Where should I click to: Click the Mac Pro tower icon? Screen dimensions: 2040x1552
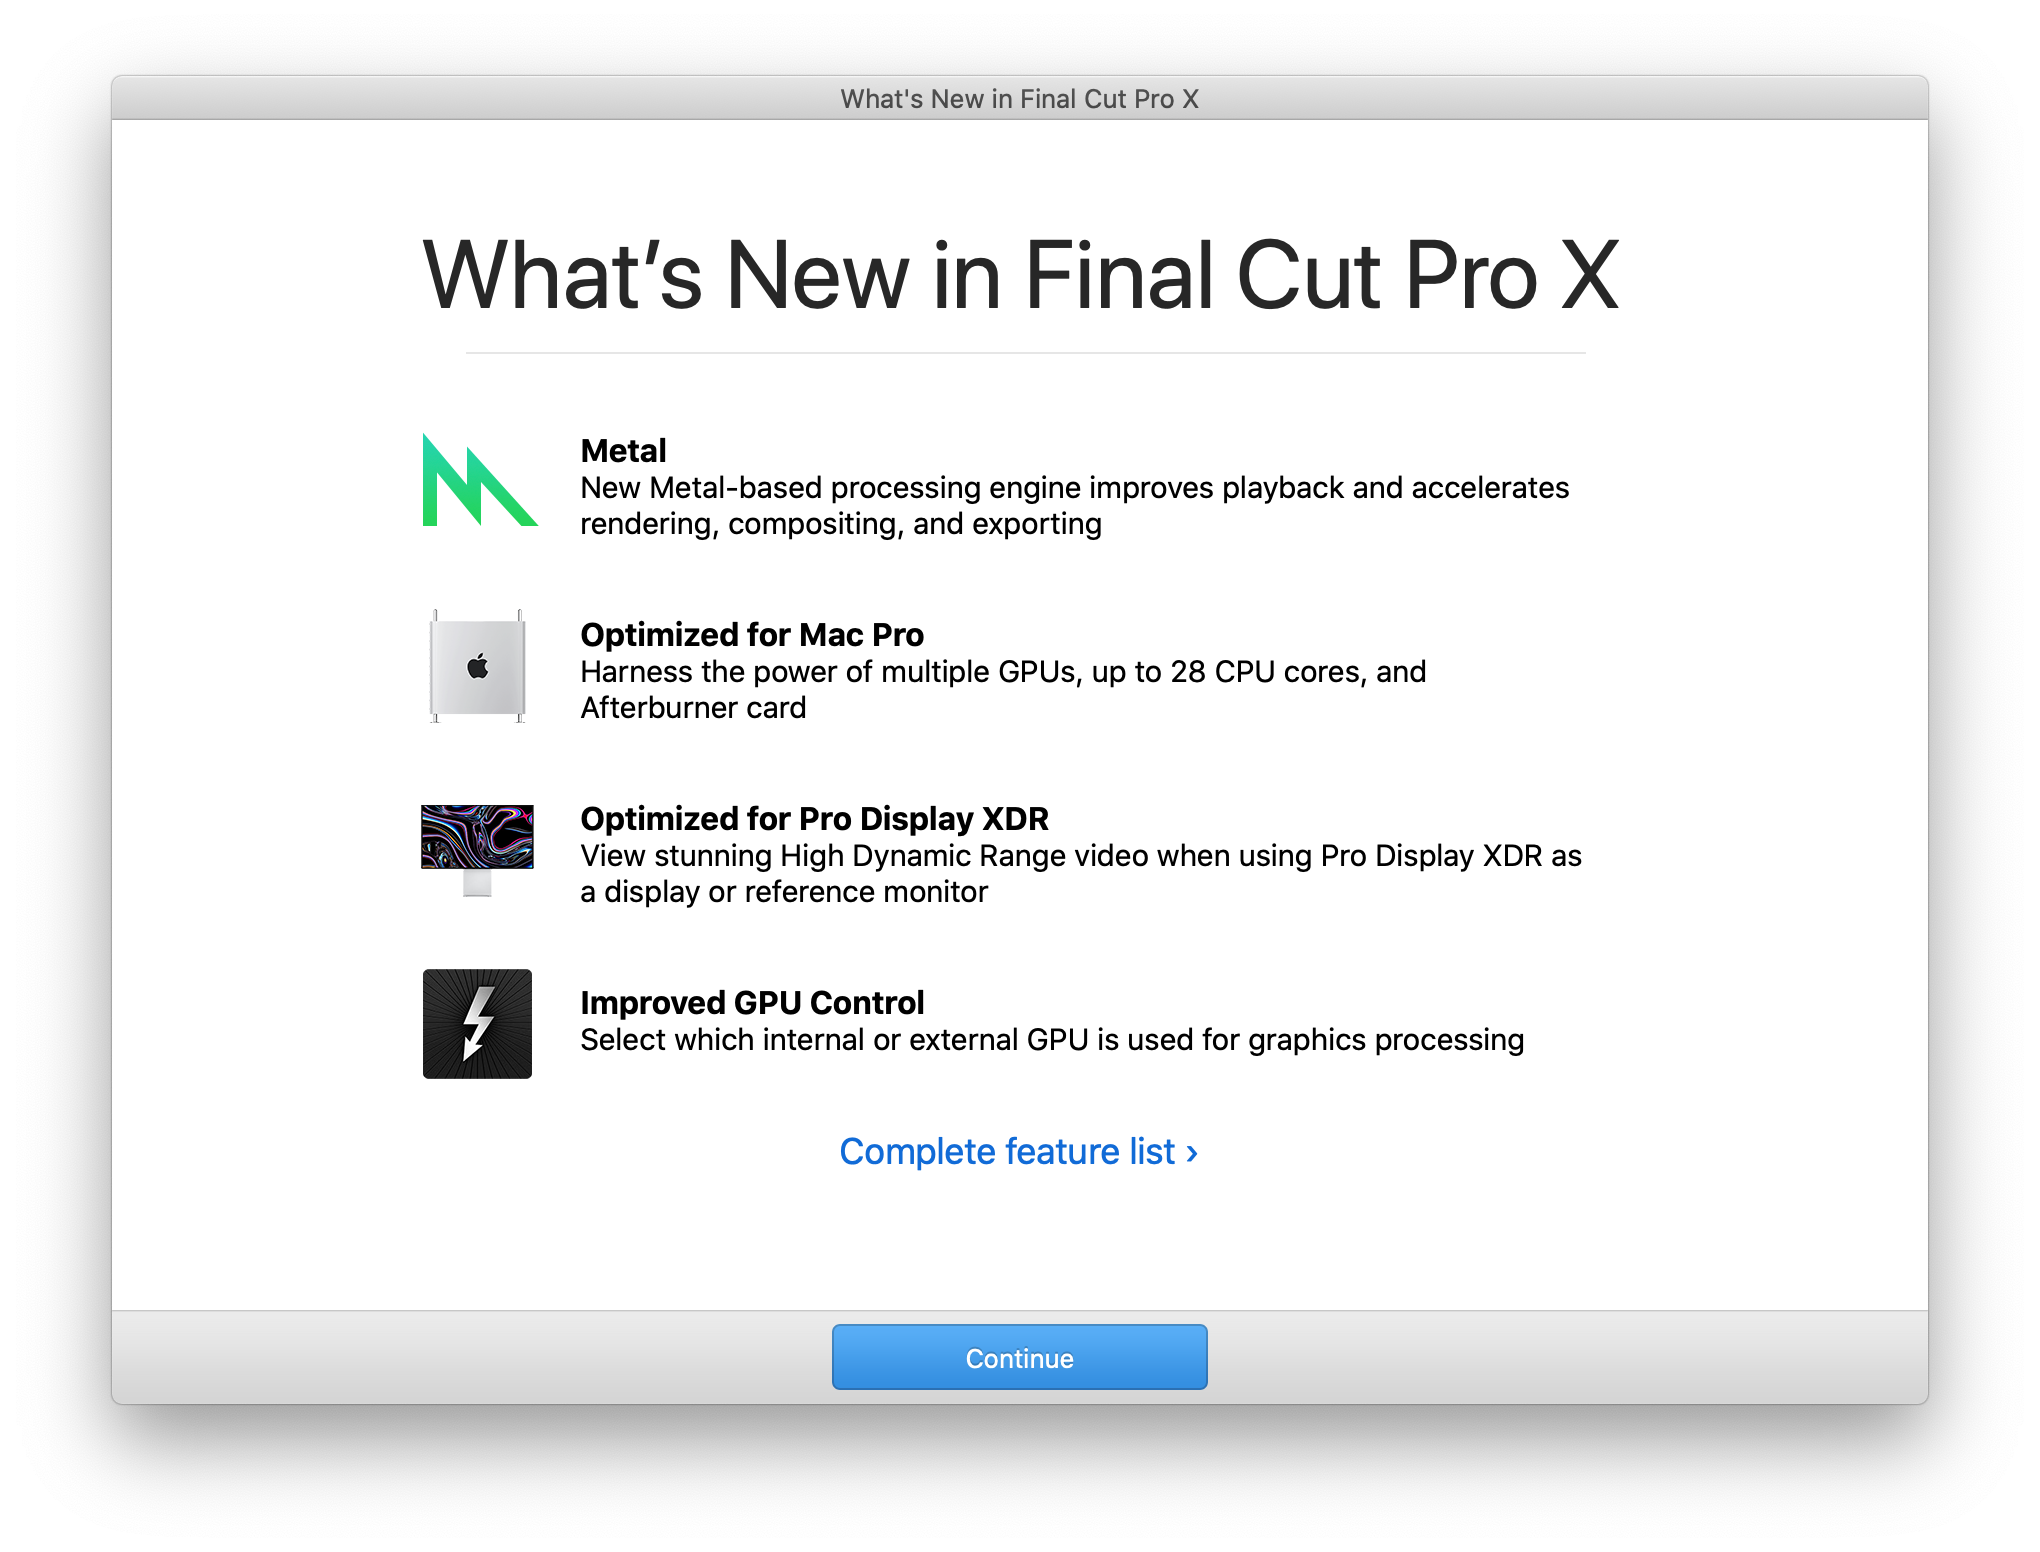pos(478,666)
